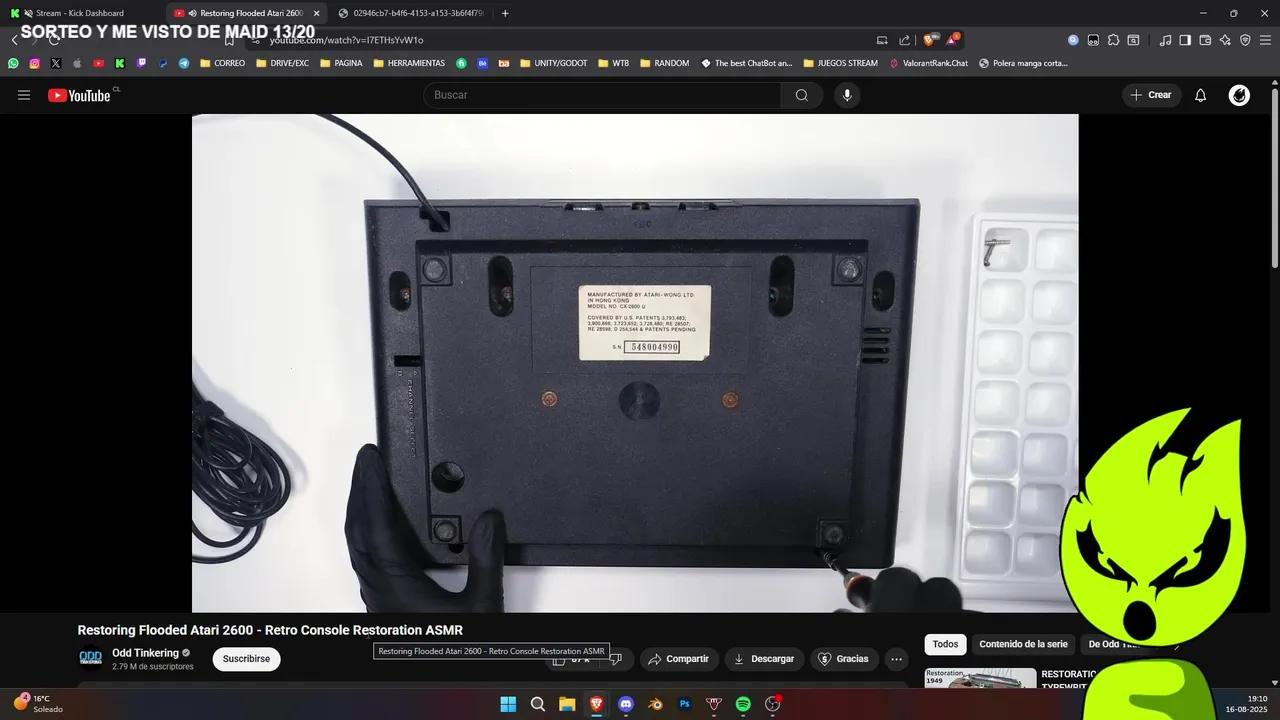This screenshot has height=720, width=1280.
Task: Dislike the video with thumbs-down
Action: 616,659
